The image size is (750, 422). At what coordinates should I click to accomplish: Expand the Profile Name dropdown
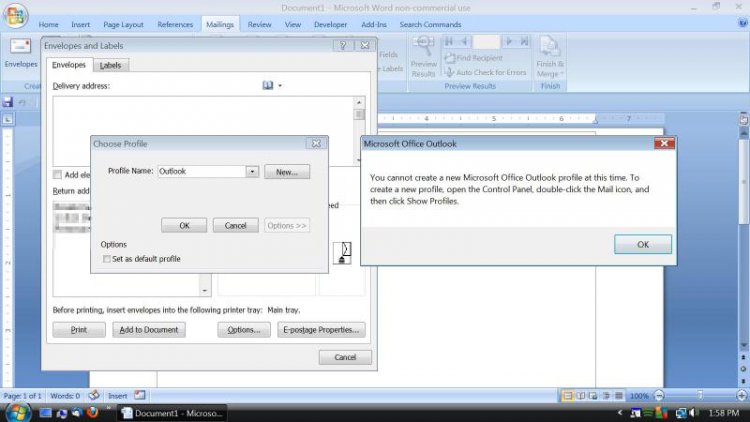click(x=252, y=171)
